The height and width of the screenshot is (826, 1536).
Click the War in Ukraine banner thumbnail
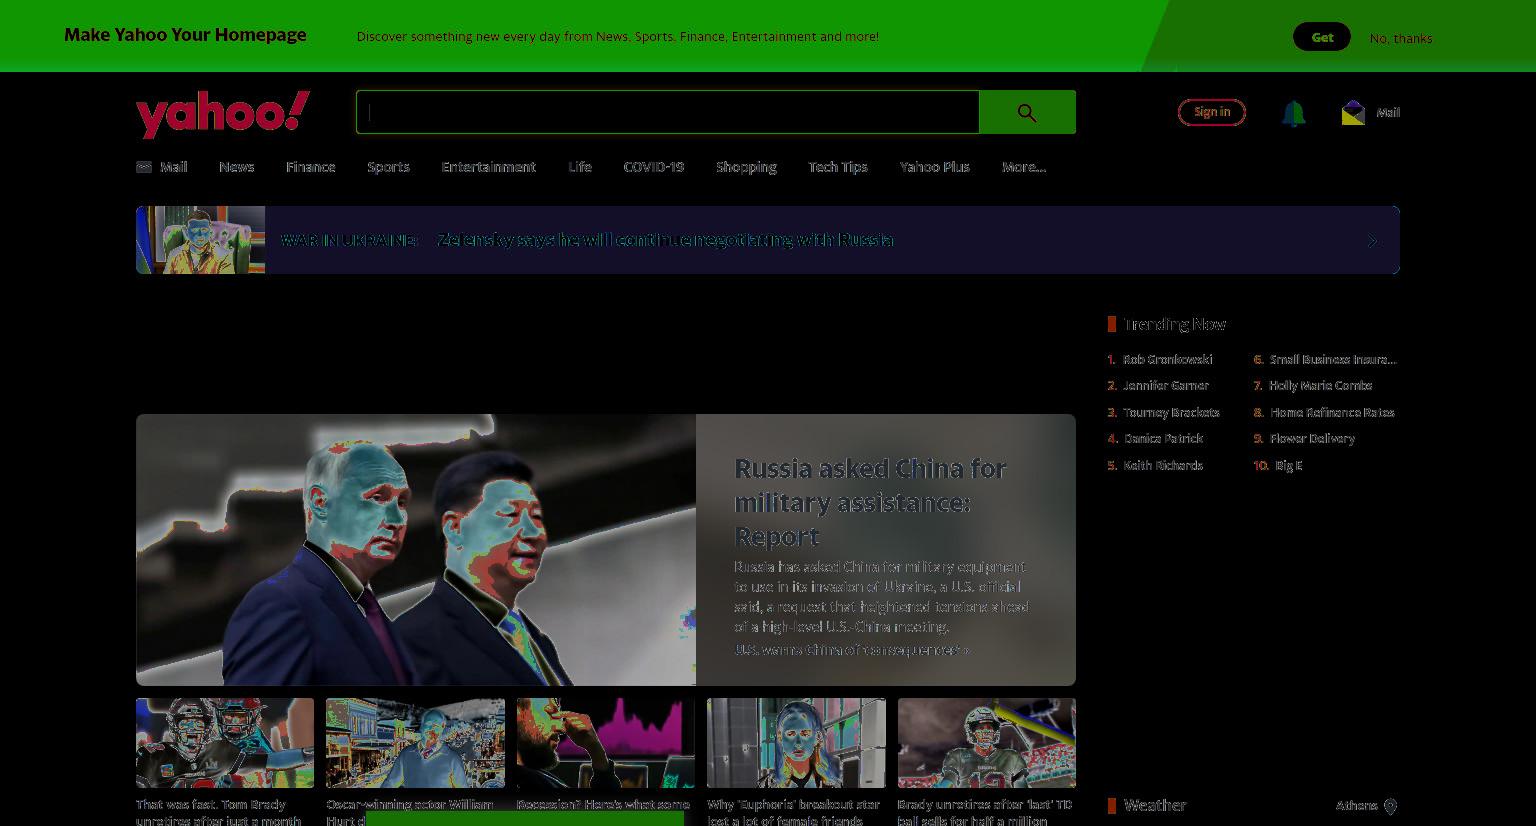(200, 240)
